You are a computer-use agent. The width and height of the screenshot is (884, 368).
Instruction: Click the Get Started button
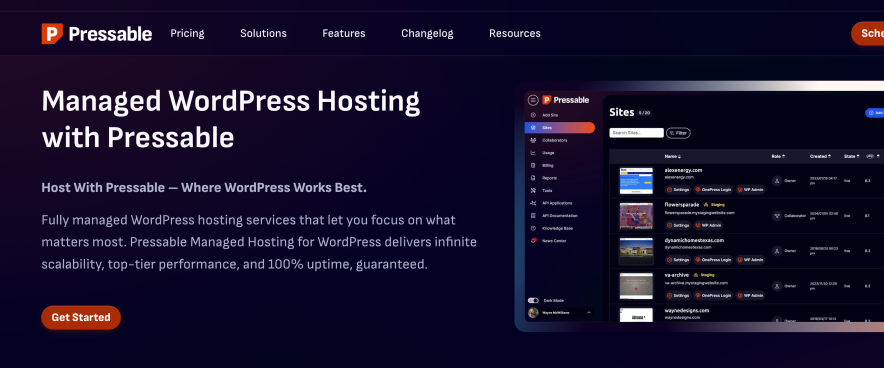[81, 317]
